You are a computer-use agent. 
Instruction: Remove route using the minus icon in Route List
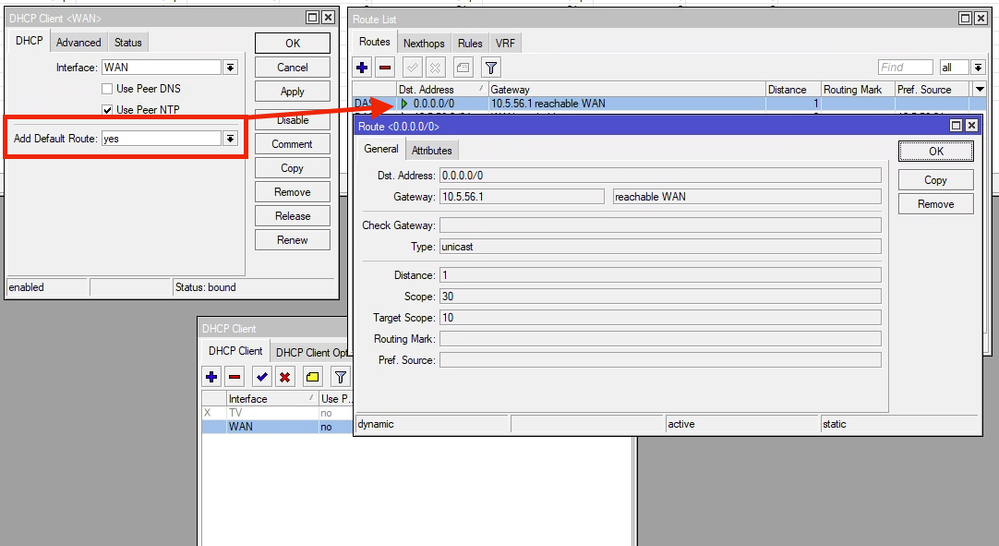pos(385,67)
